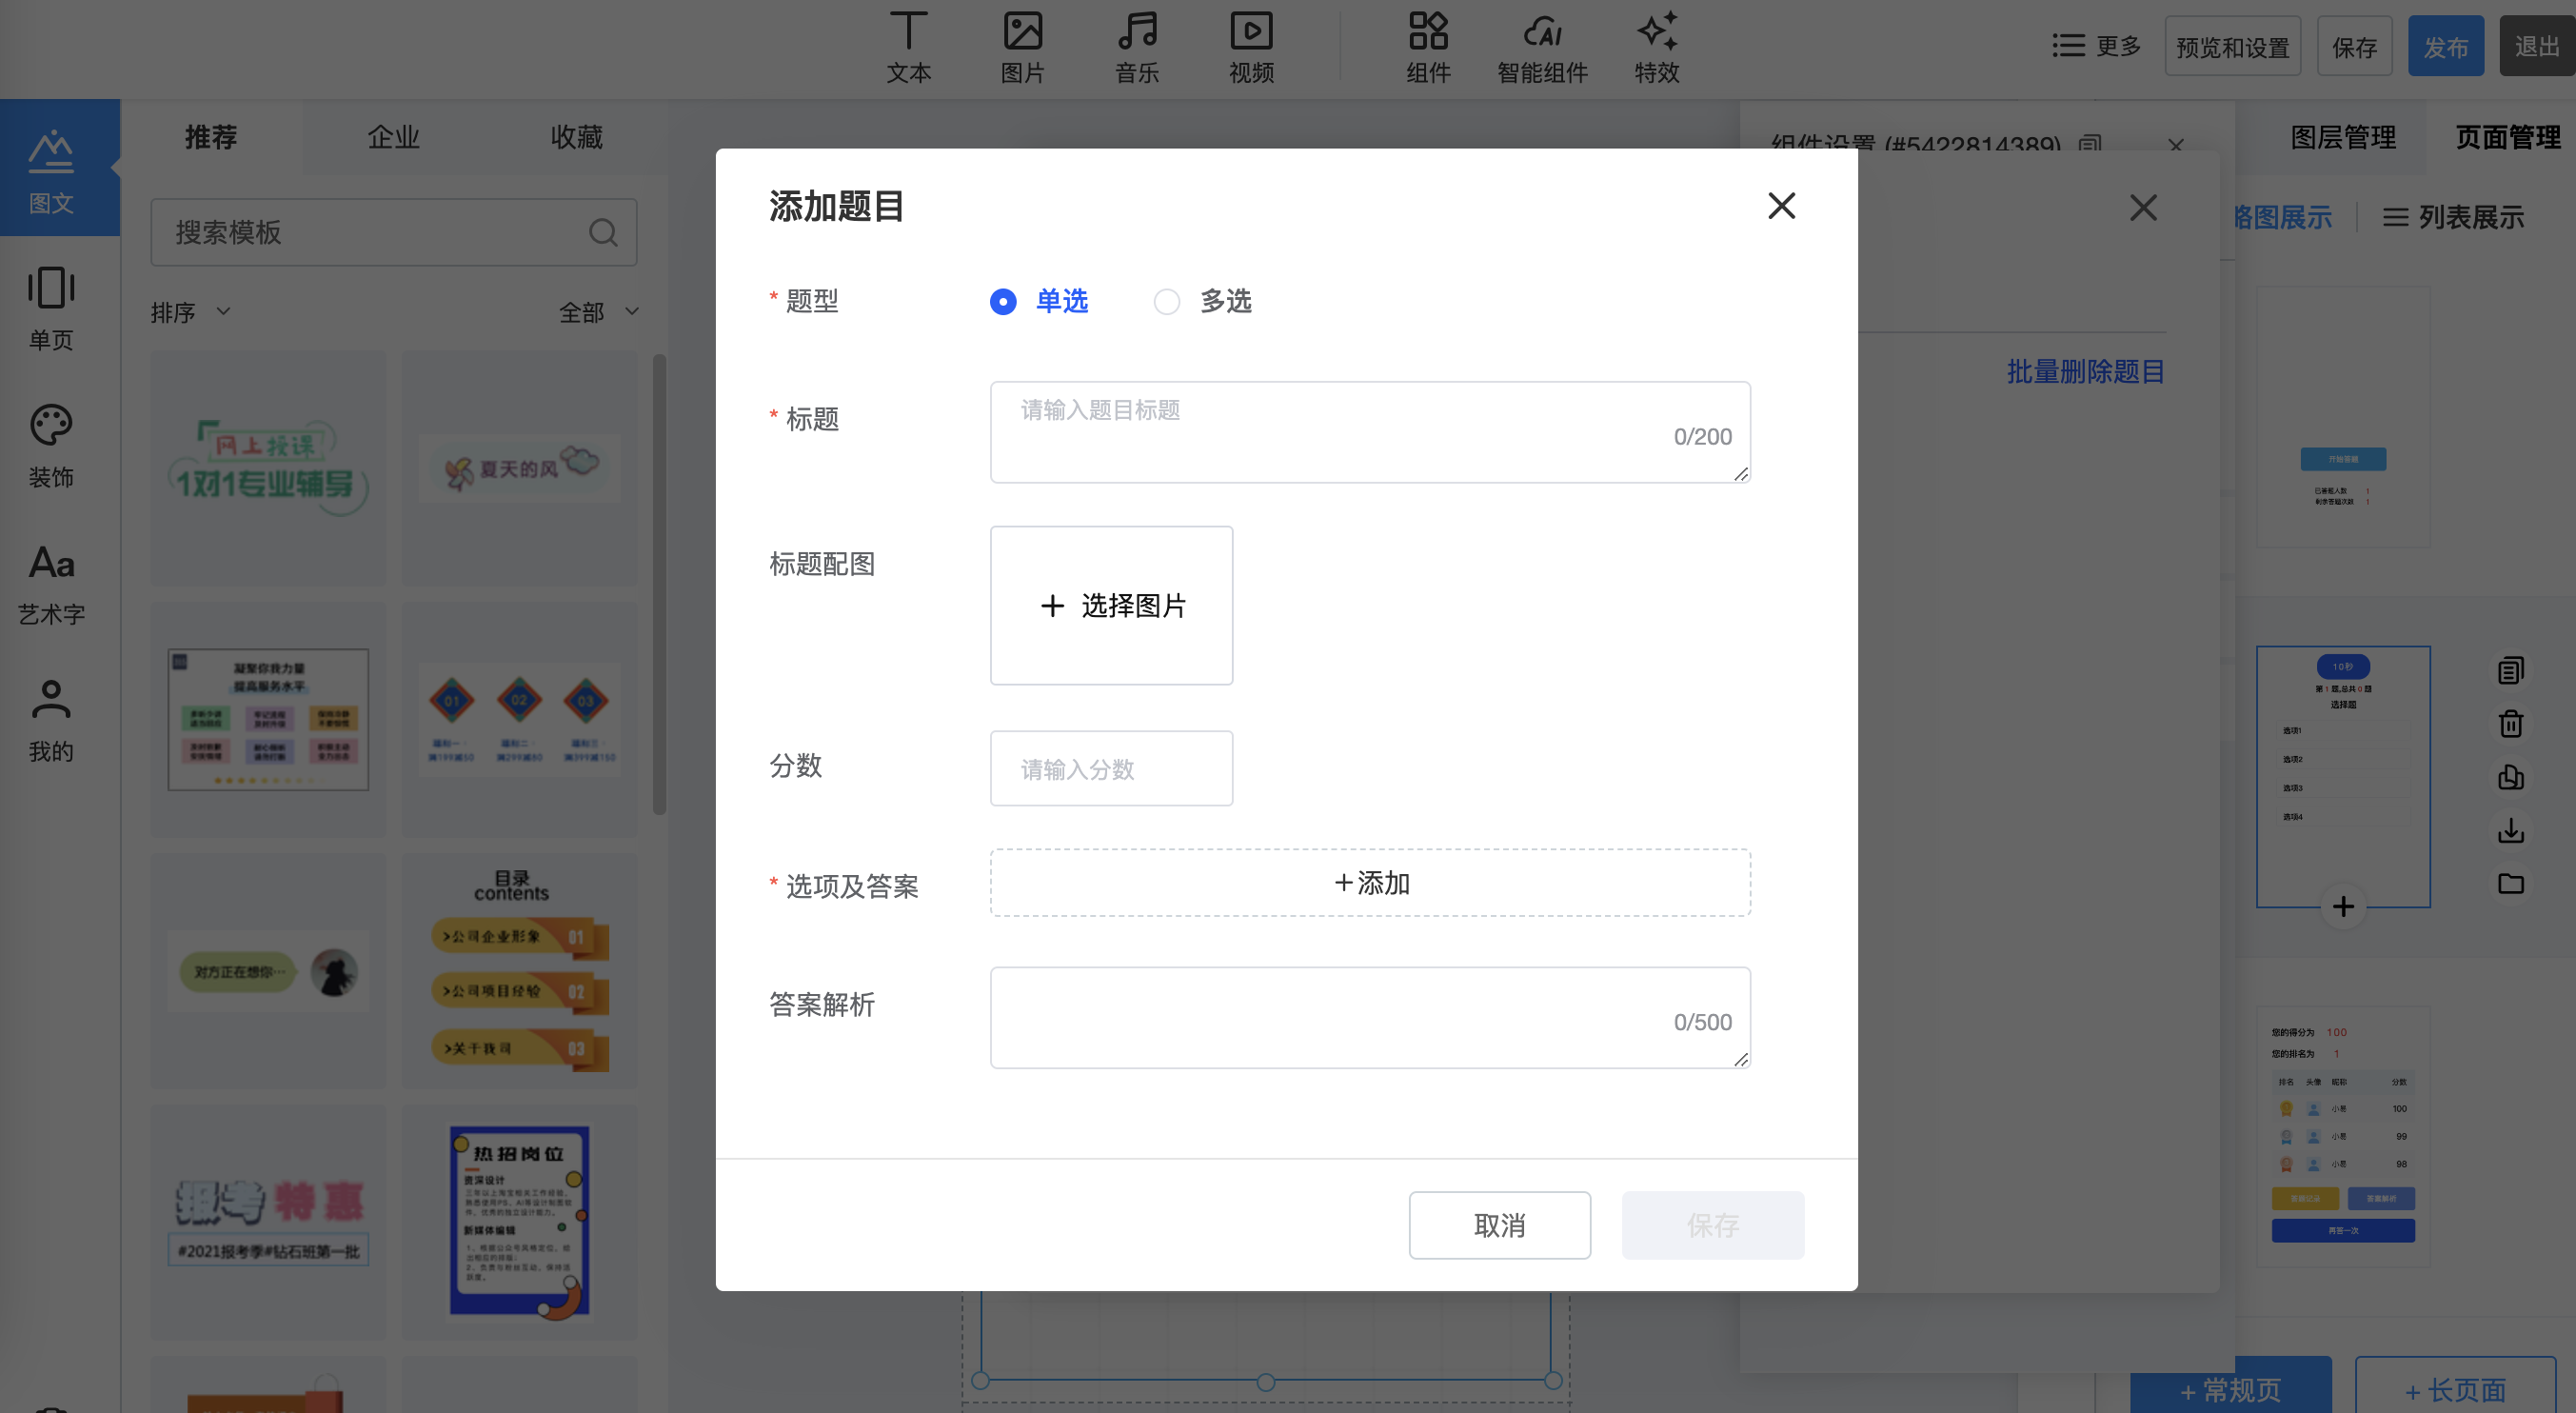Click the 预览和设置 button
The width and height of the screenshot is (2576, 1413).
click(2232, 46)
